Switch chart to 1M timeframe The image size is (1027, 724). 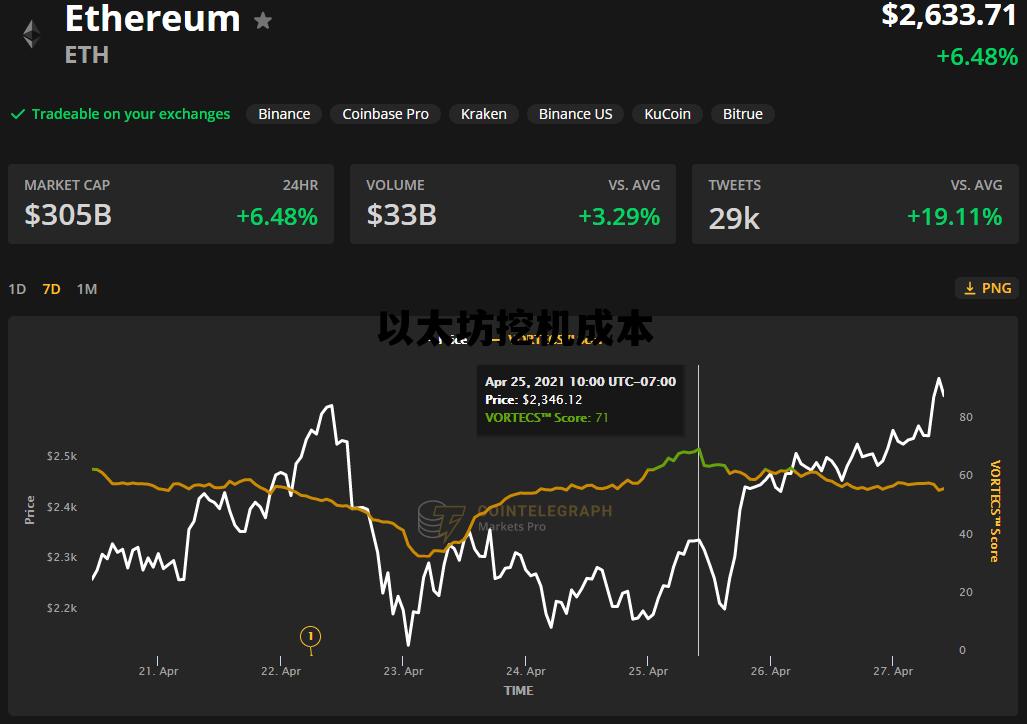[x=86, y=289]
